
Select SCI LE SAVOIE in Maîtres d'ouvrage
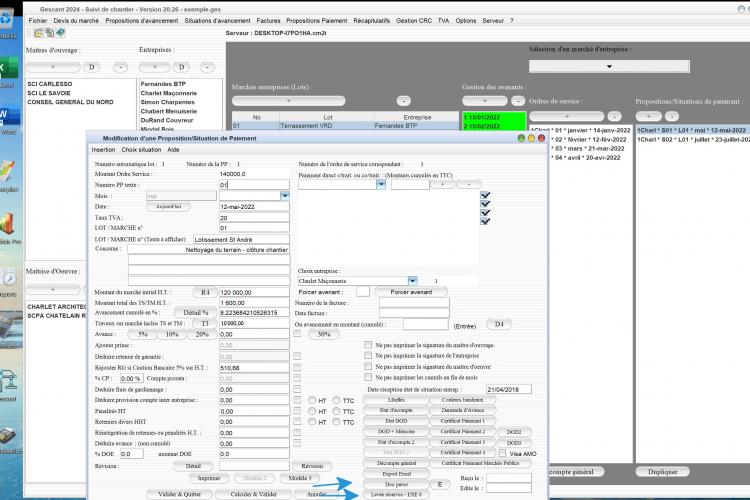[x=49, y=93]
